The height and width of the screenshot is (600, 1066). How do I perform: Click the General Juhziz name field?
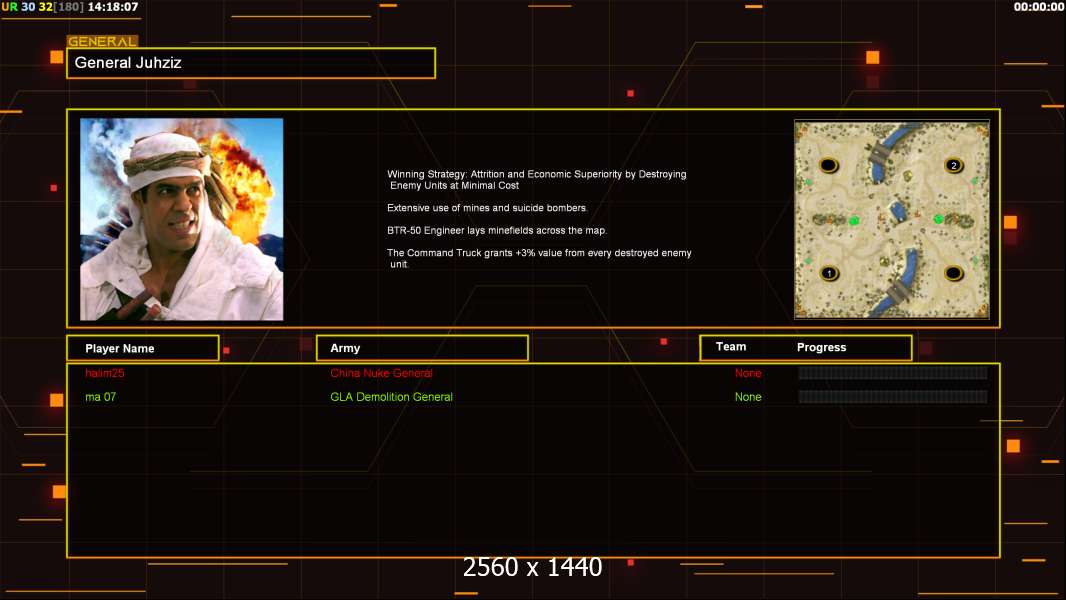[x=251, y=63]
